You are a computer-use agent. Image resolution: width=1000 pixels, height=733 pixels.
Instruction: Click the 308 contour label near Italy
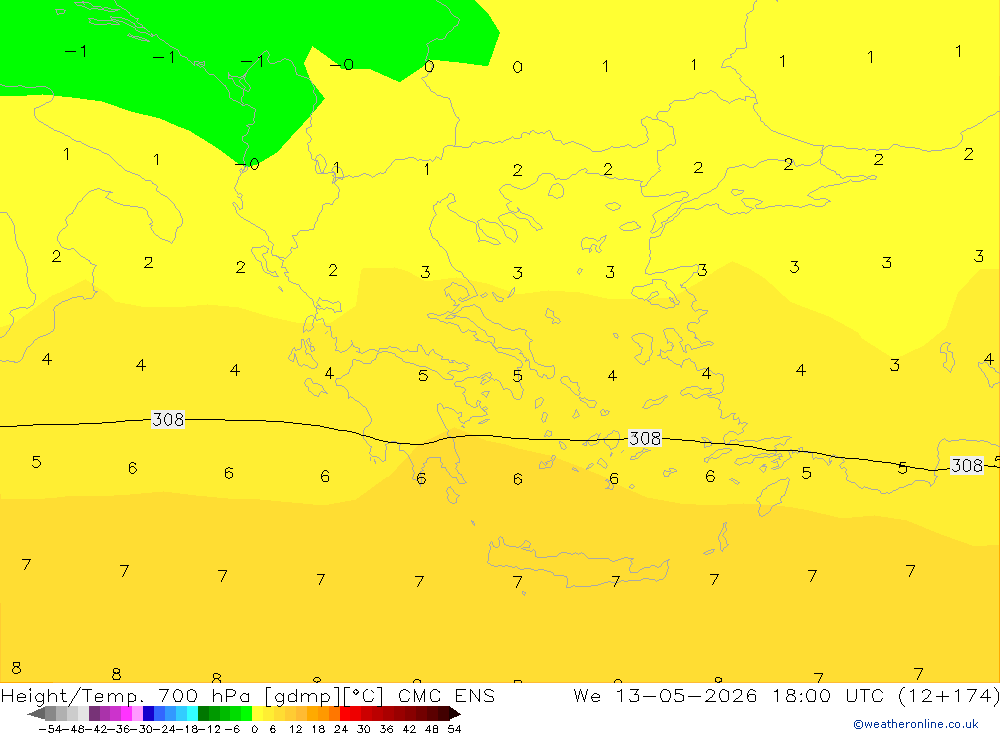coord(168,419)
